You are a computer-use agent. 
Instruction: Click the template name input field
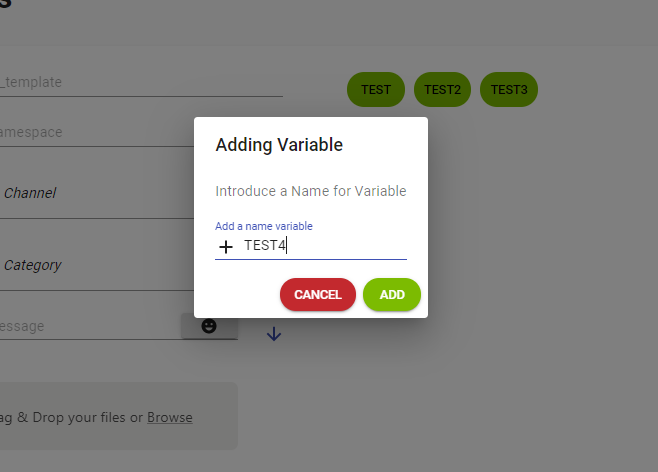tap(140, 83)
